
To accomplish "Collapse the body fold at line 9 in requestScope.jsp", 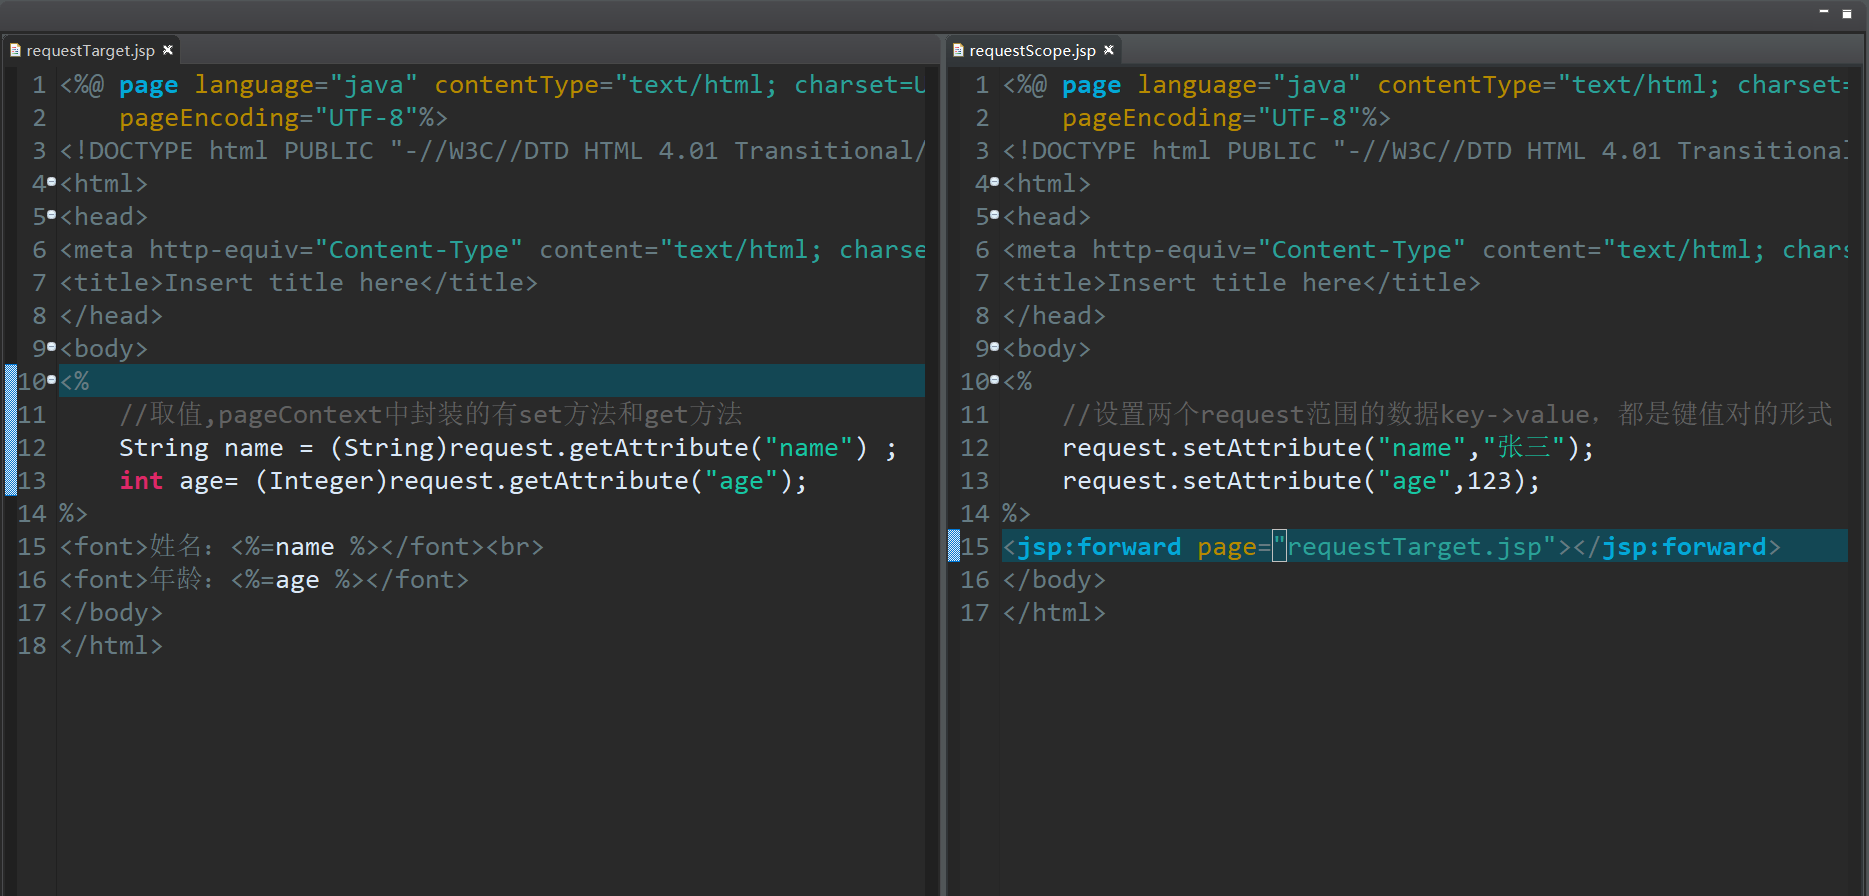I will tap(994, 347).
